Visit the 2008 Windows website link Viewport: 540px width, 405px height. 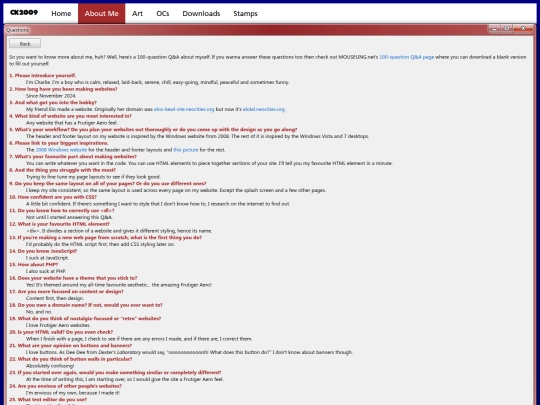[61, 150]
